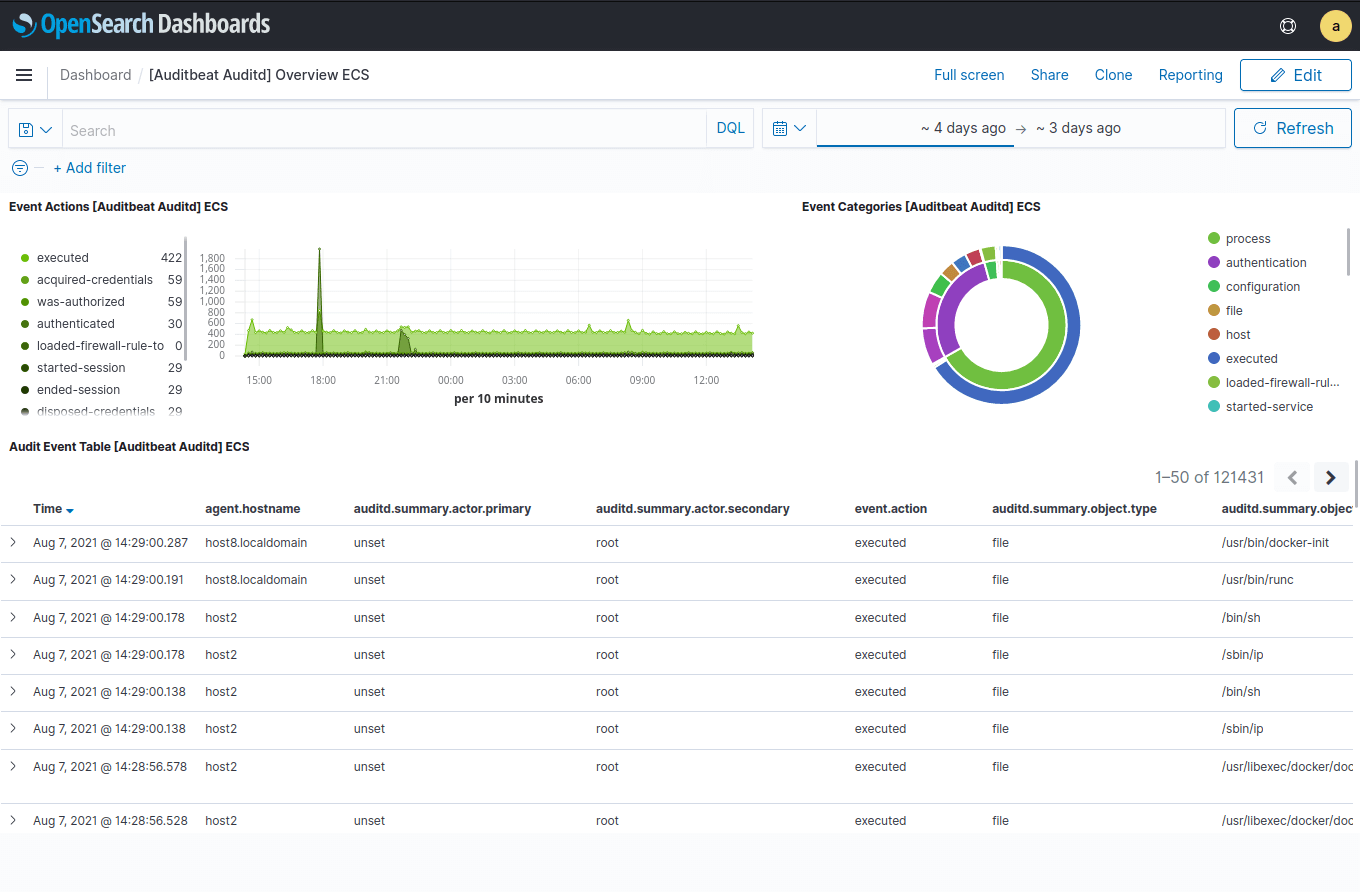
Task: Click the OpenSearch Dashboards logo
Action: [x=140, y=24]
